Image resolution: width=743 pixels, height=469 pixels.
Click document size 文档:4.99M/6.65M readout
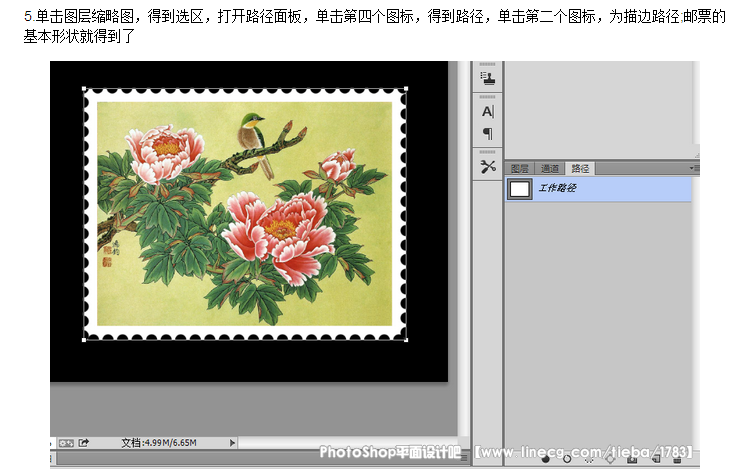pos(159,443)
